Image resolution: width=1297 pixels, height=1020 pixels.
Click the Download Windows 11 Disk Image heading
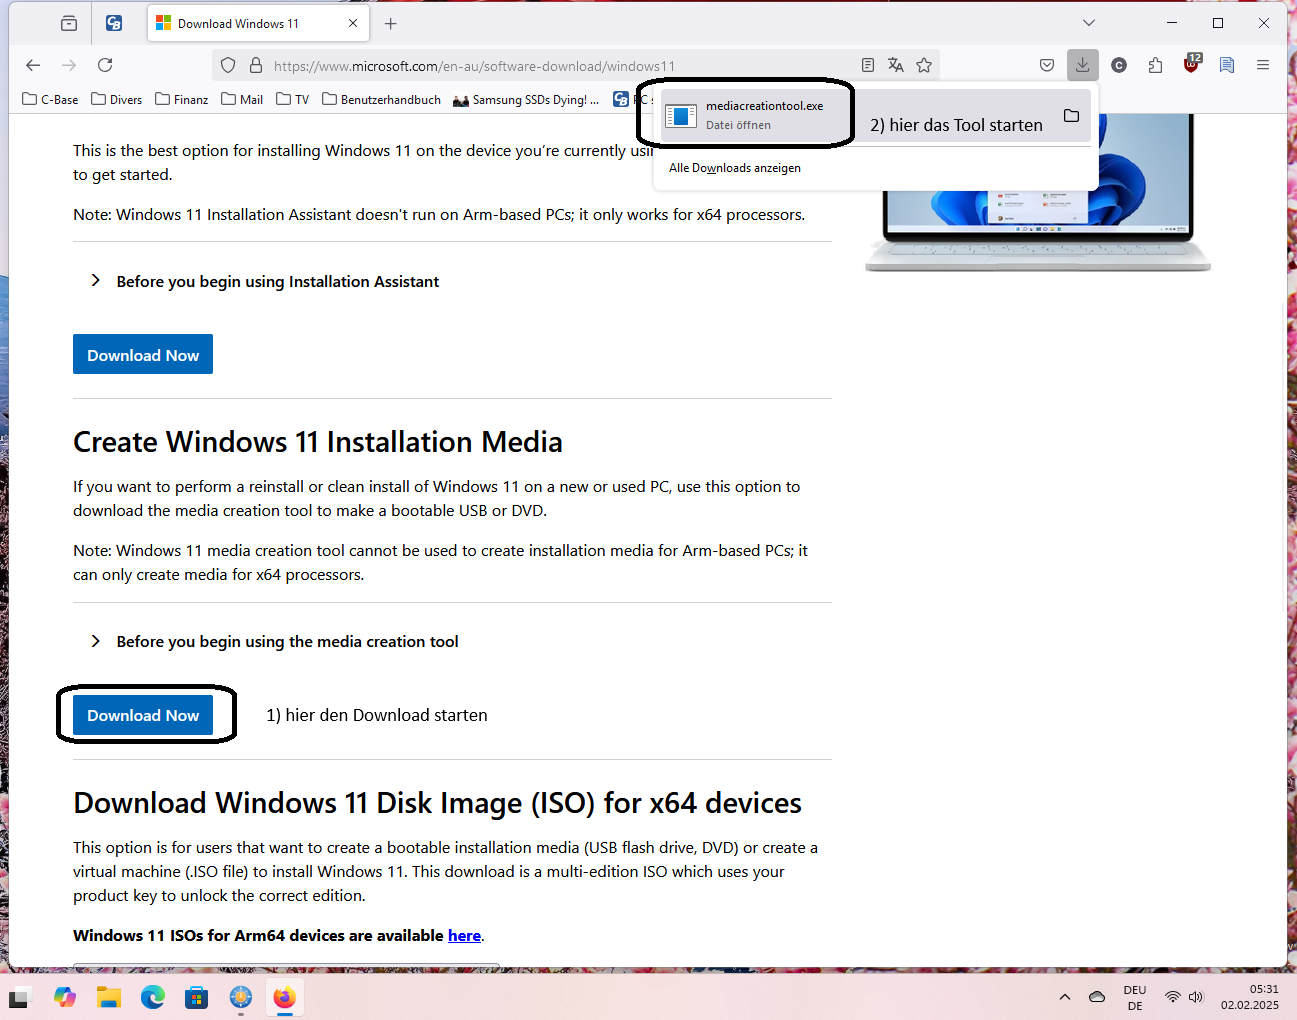[437, 803]
